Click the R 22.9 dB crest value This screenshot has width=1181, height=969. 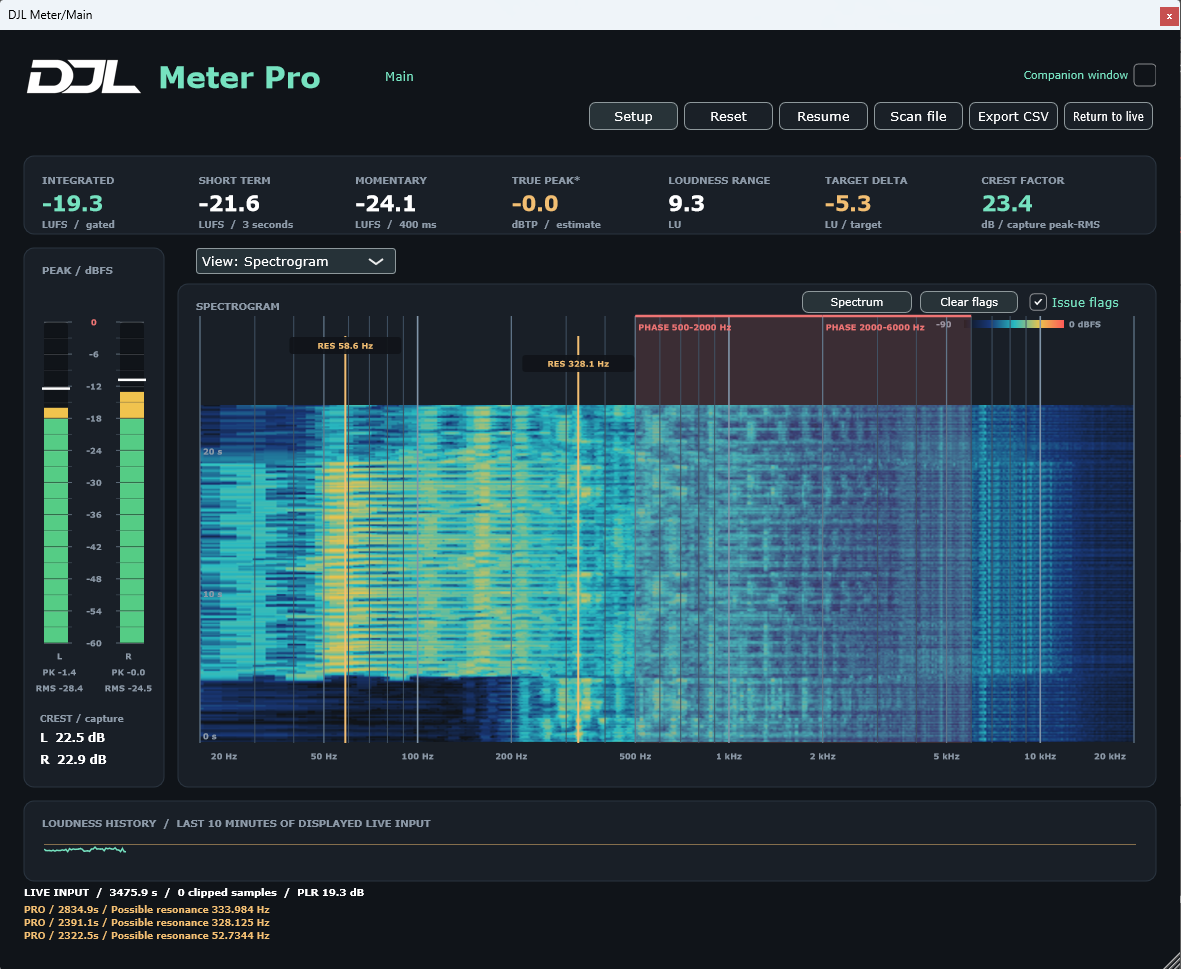(73, 759)
